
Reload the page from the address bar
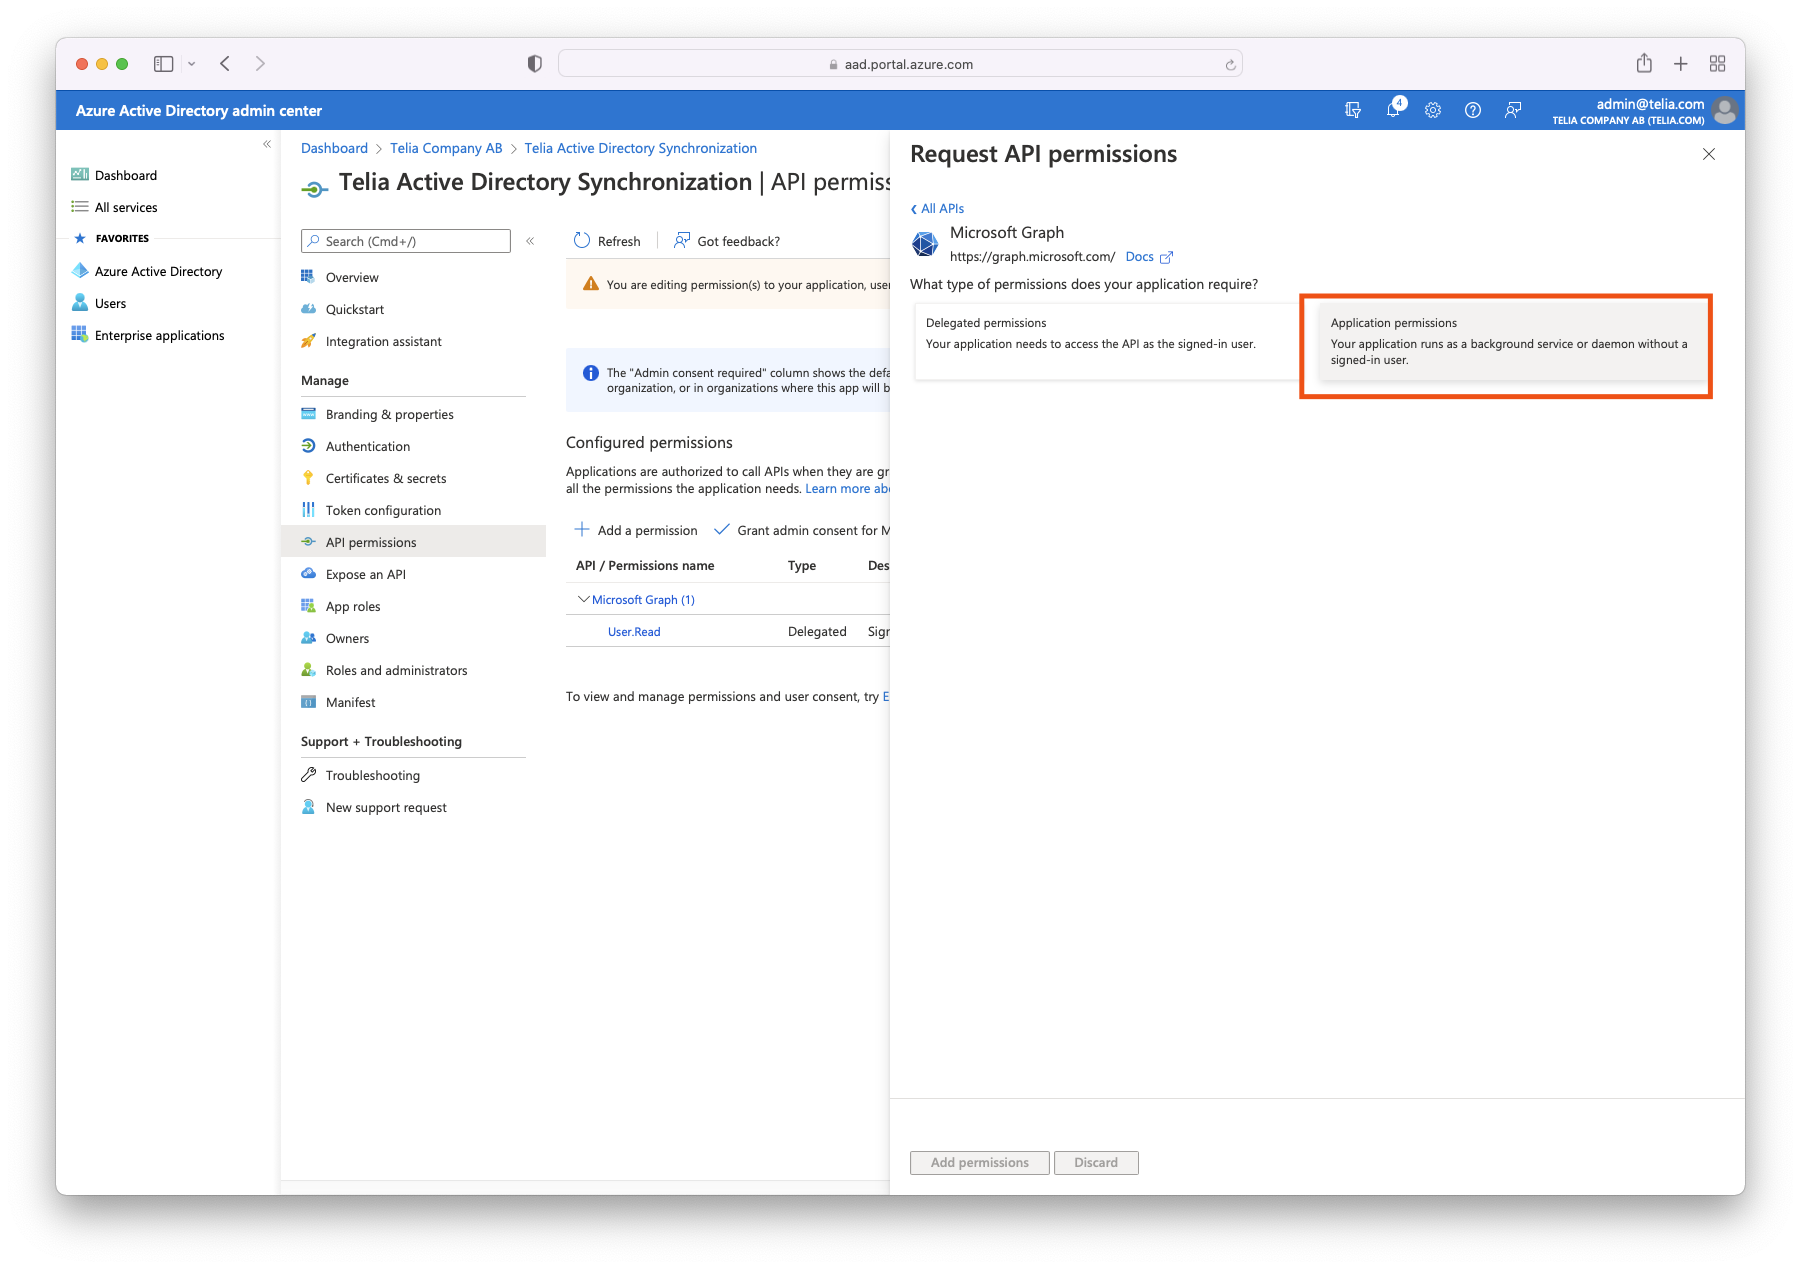point(1230,64)
